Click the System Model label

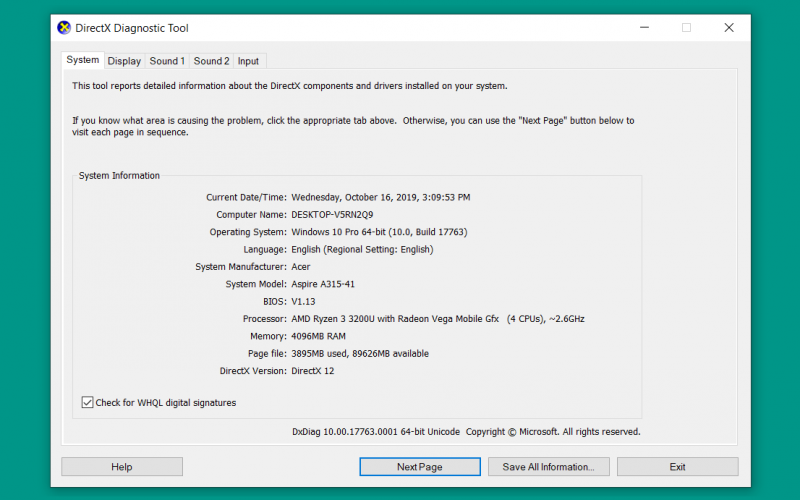click(x=257, y=284)
